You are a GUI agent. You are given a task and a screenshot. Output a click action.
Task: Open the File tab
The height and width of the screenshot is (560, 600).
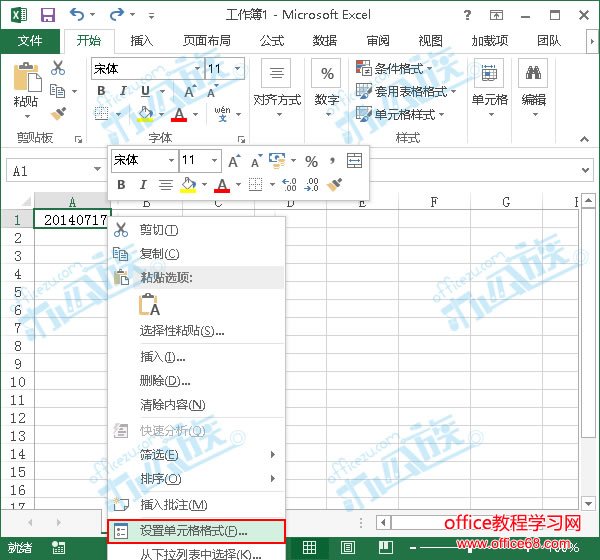pos(30,41)
